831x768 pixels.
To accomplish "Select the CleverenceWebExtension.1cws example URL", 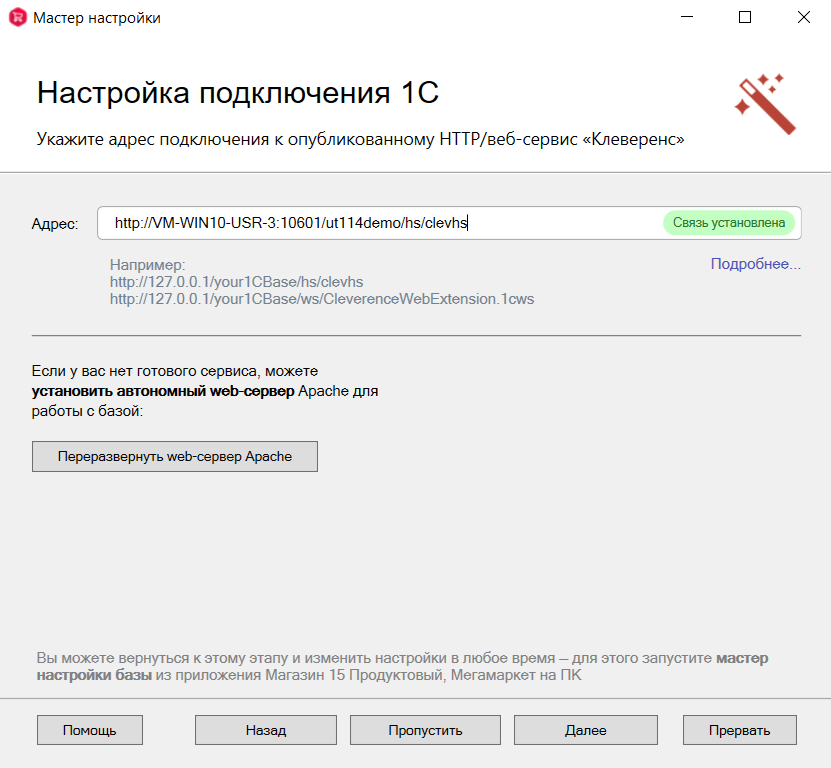I will coord(321,298).
